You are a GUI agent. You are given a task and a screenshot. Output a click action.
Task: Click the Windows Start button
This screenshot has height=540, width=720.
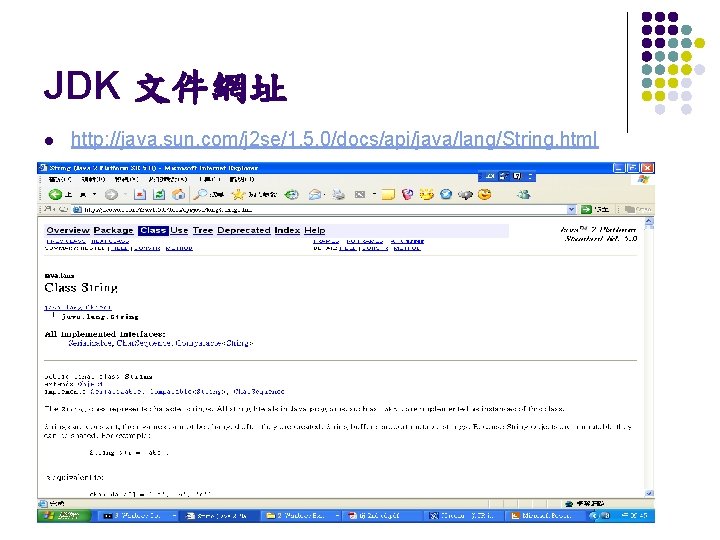[64, 516]
